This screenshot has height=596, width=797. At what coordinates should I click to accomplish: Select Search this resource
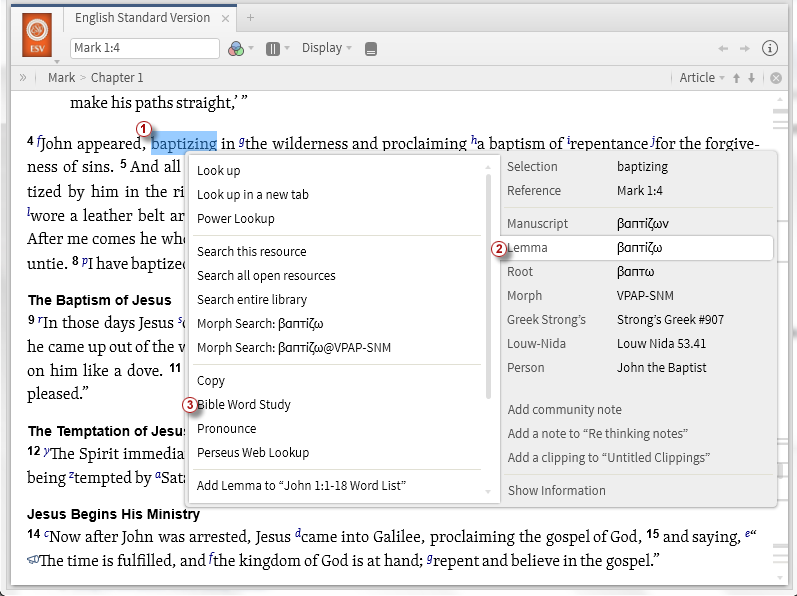click(252, 252)
